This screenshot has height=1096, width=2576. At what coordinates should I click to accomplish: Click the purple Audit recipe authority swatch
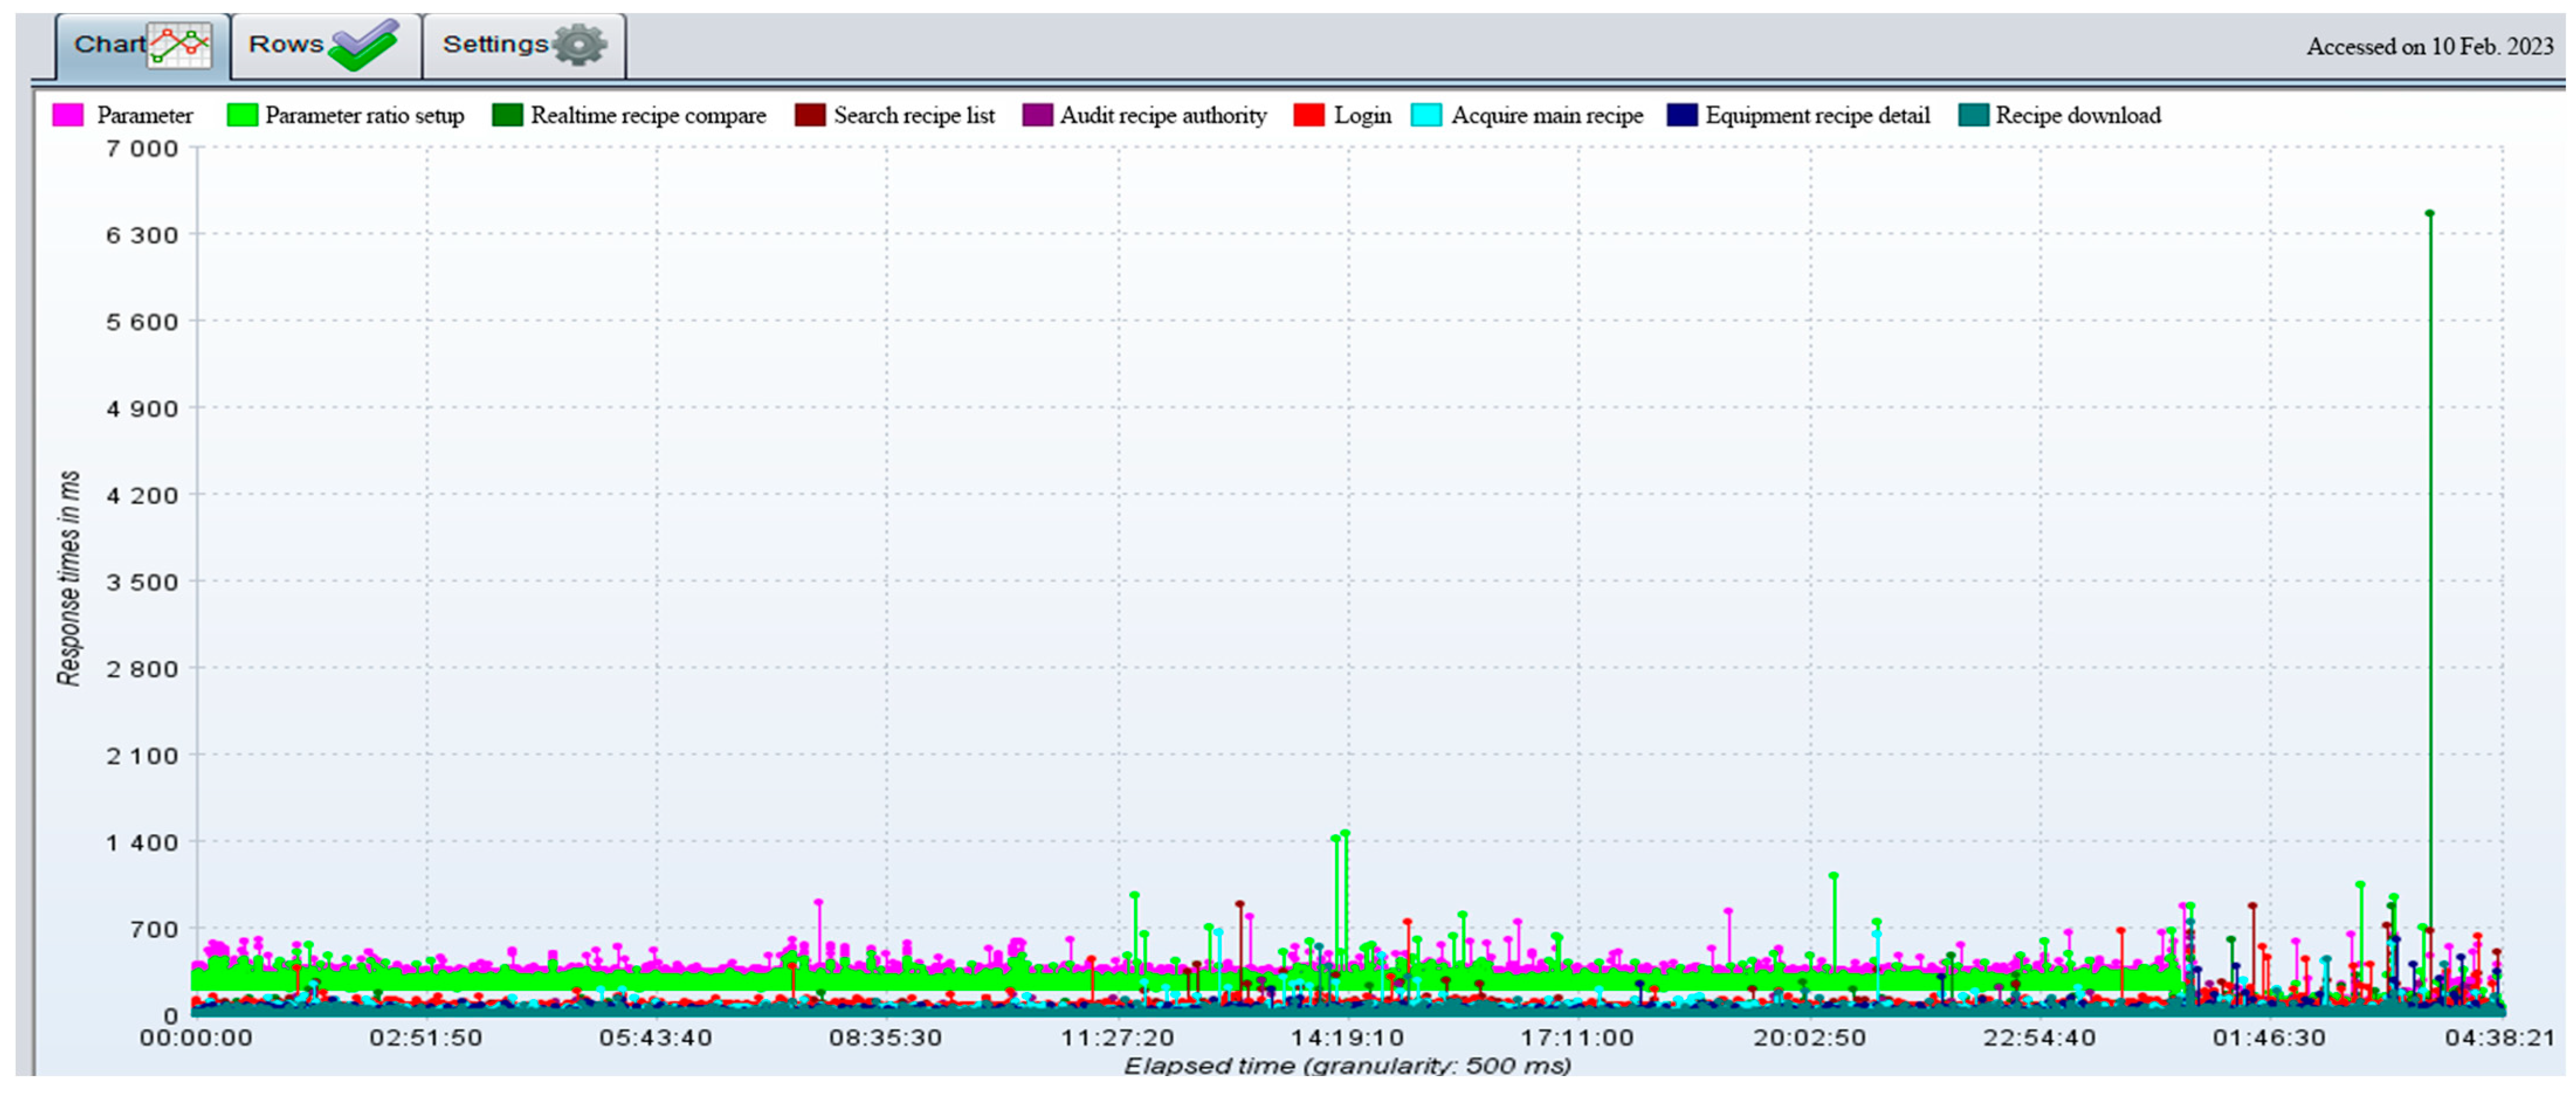(1037, 115)
